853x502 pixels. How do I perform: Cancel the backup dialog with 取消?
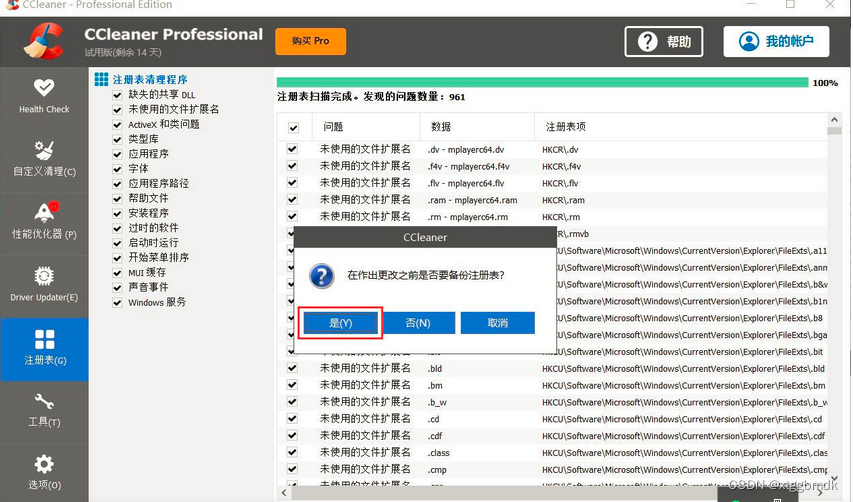tap(497, 323)
